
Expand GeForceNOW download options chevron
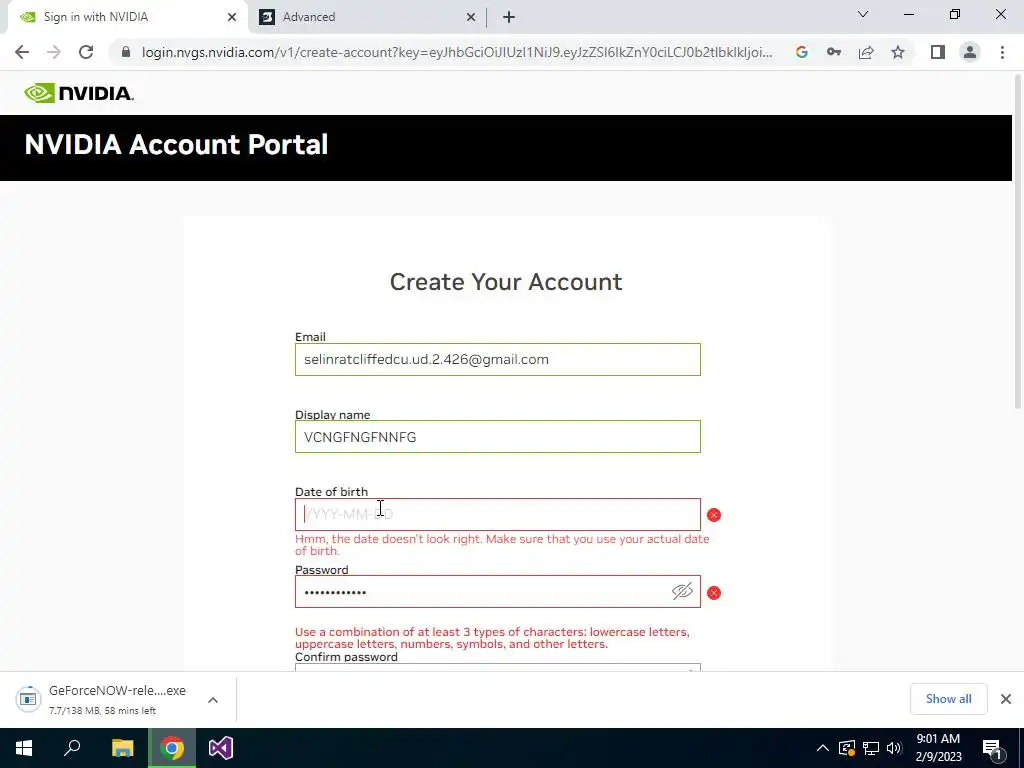(213, 699)
